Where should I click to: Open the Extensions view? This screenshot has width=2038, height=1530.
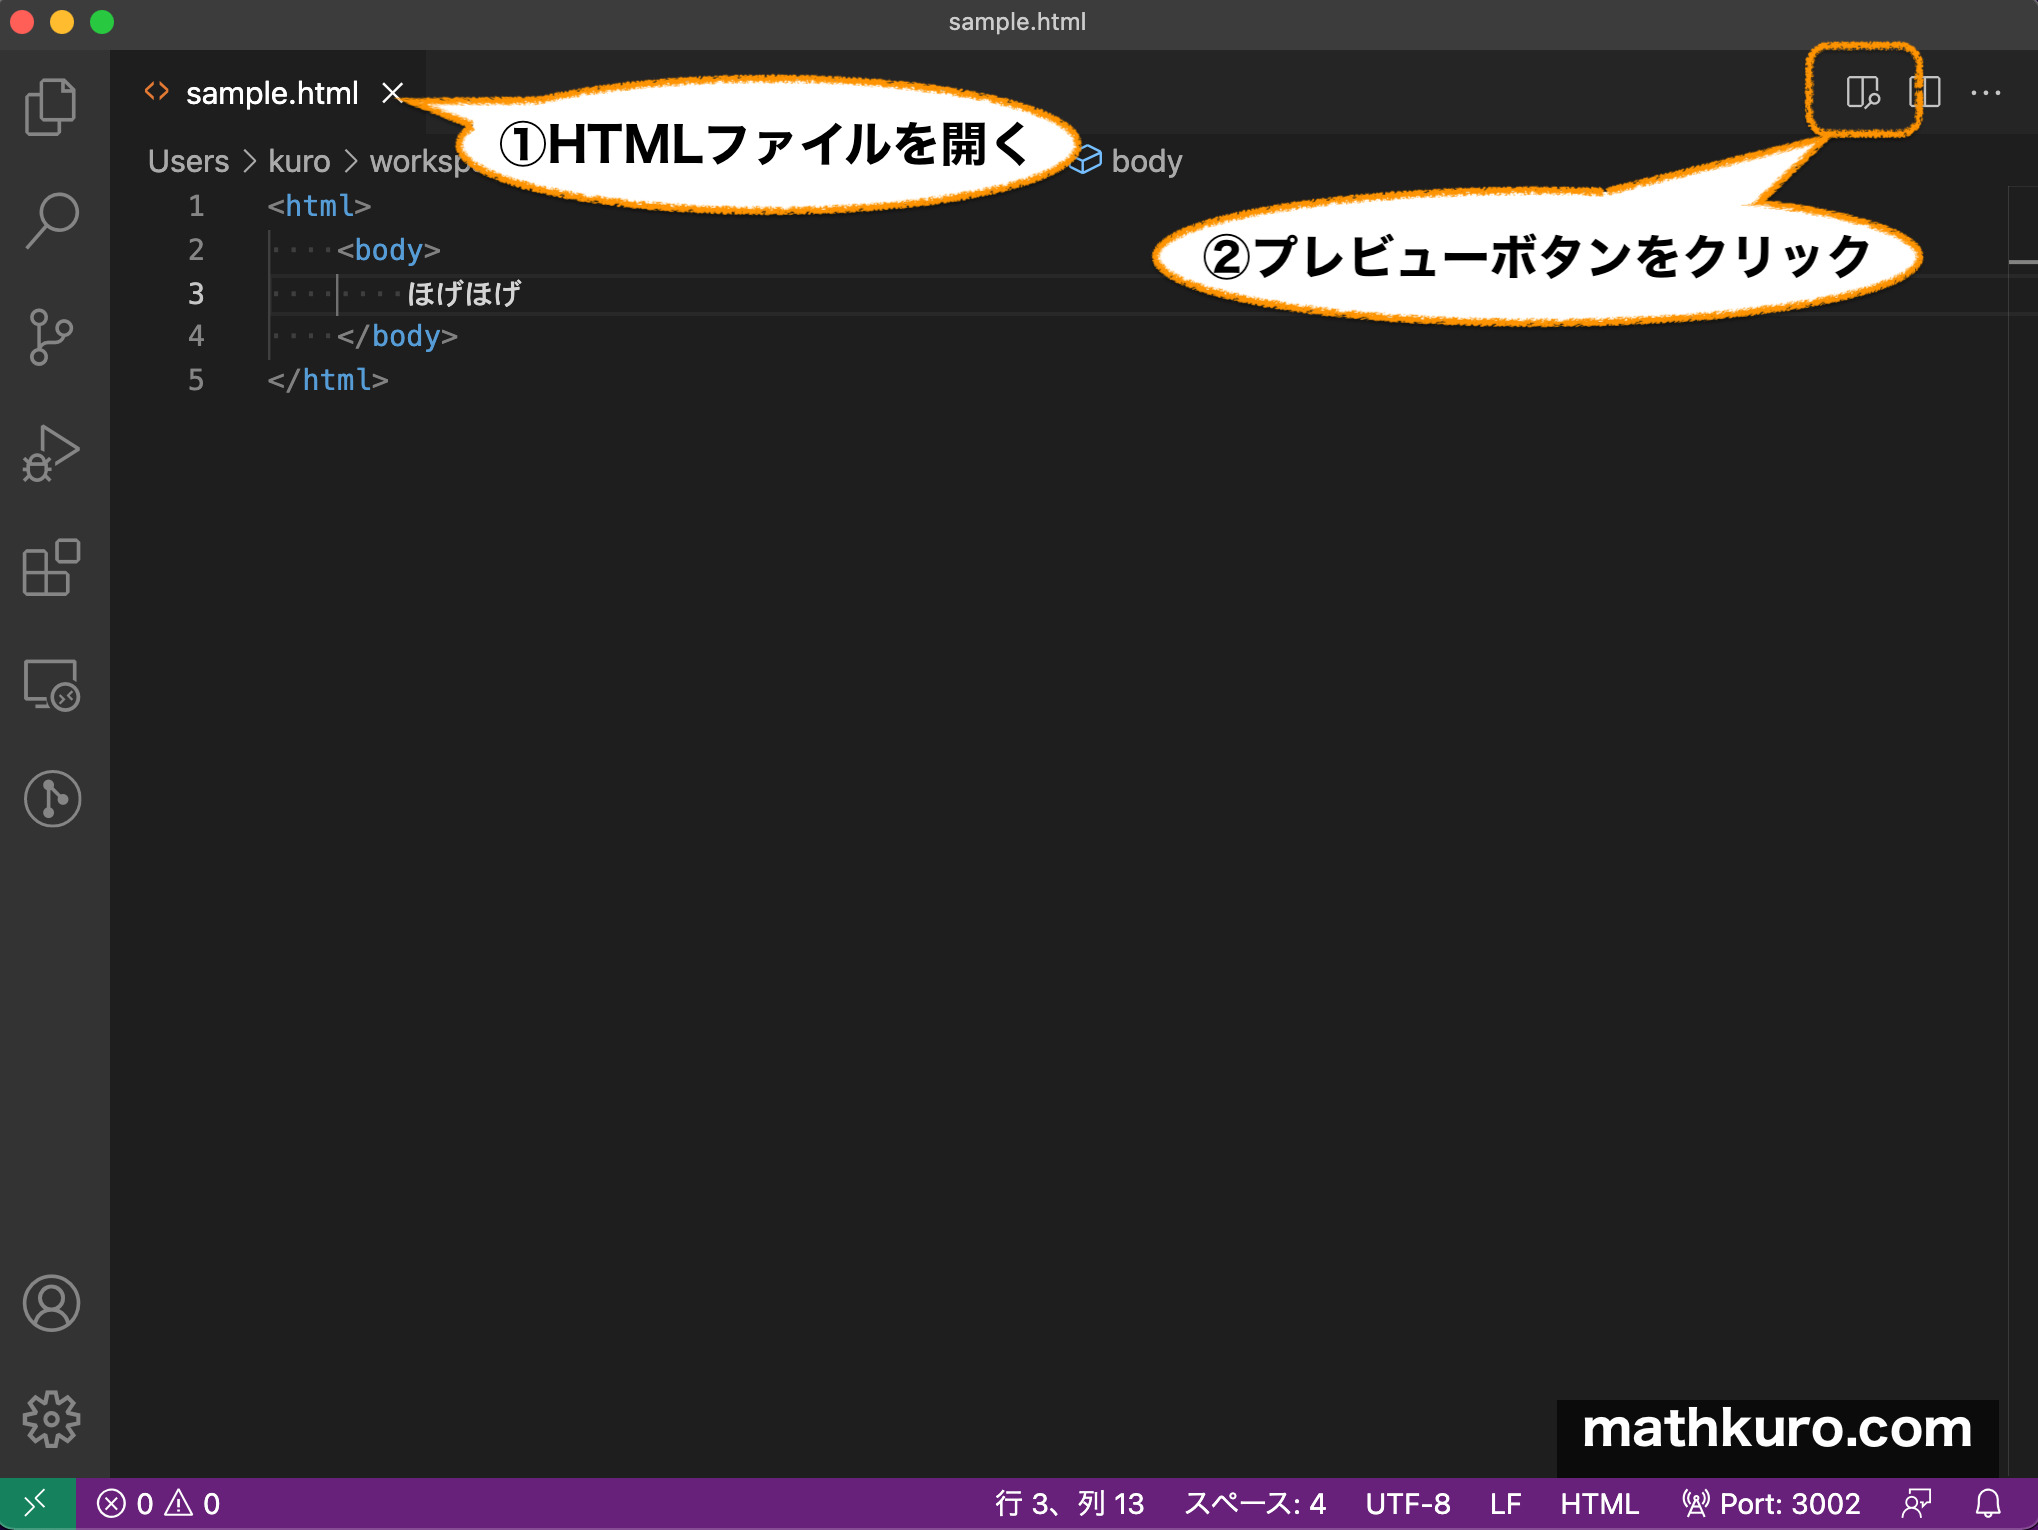pos(51,568)
